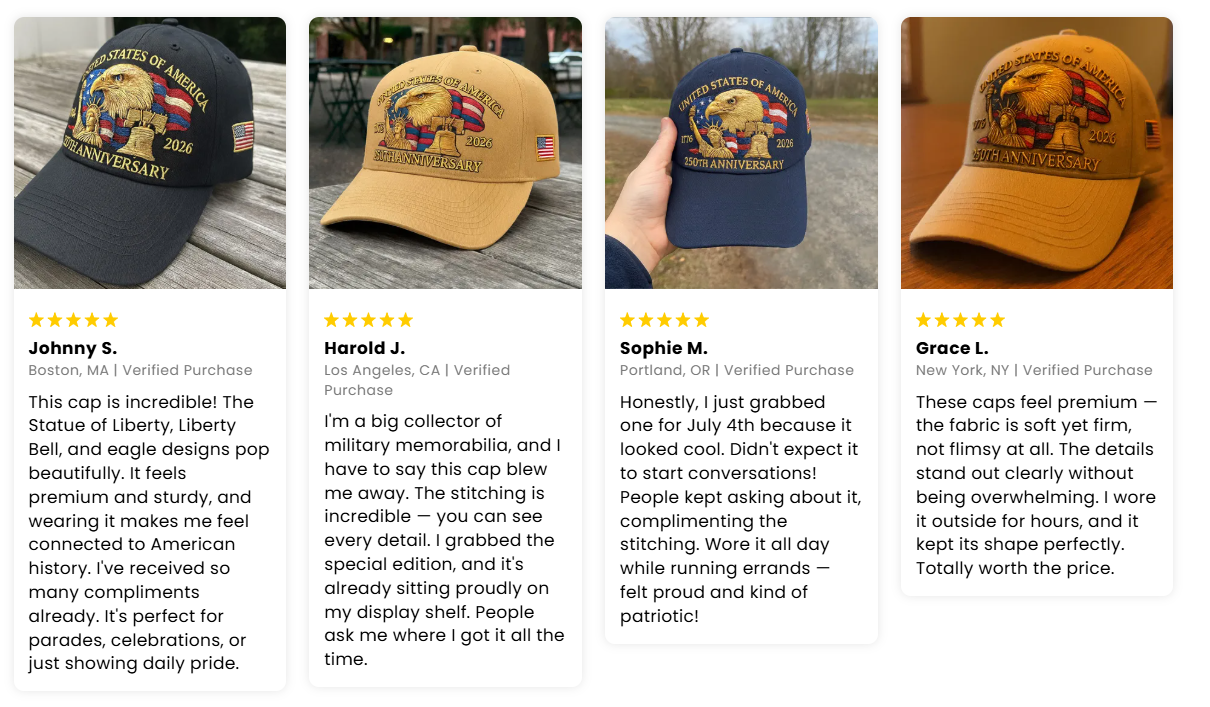Click the black cap photo in Johnny's review
The height and width of the screenshot is (707, 1210).
[x=150, y=153]
